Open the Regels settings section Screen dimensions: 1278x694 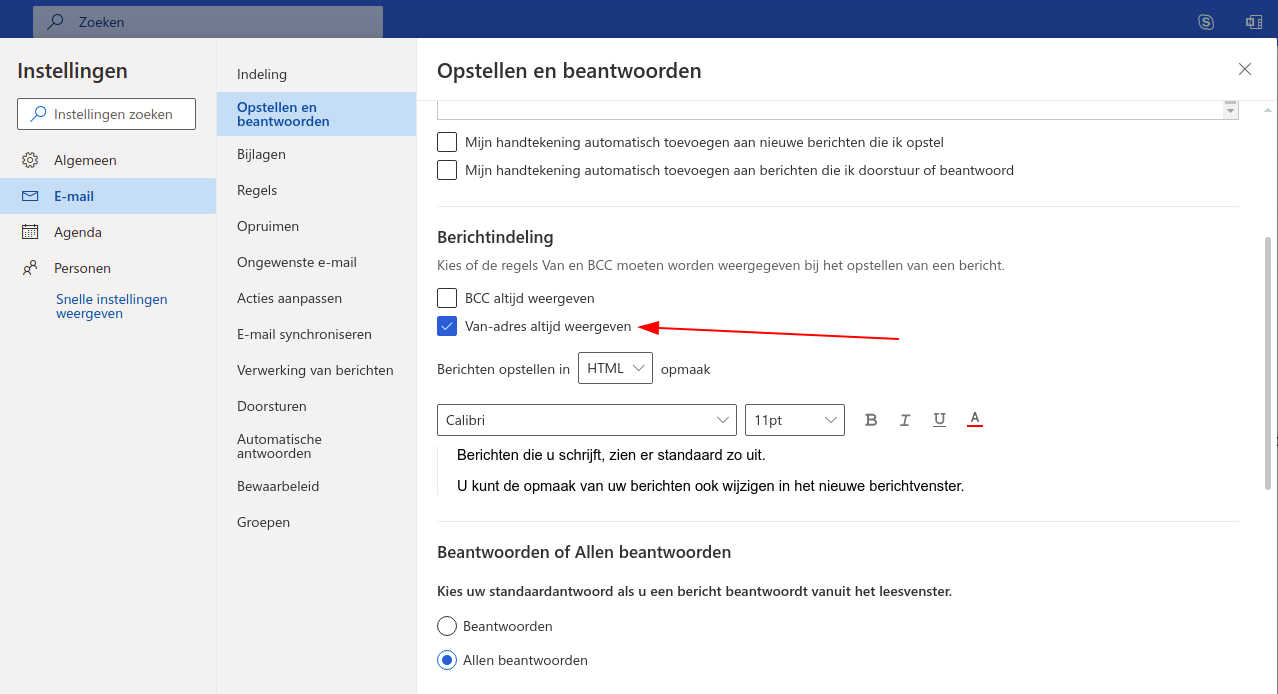257,190
